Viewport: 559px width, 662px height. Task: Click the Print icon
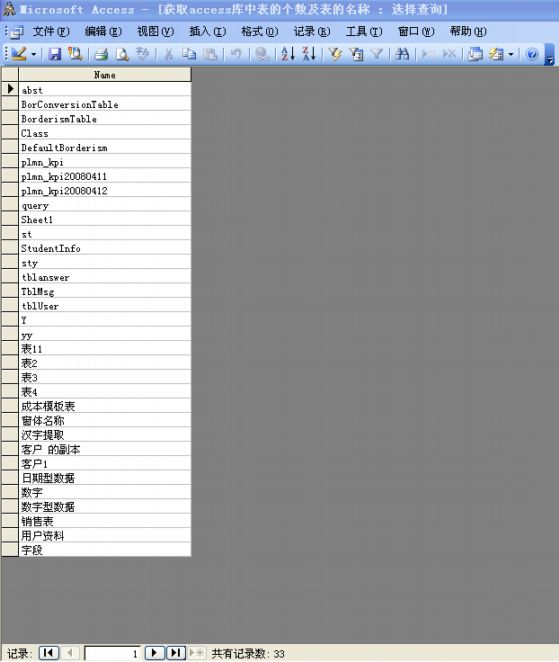pyautogui.click(x=101, y=54)
